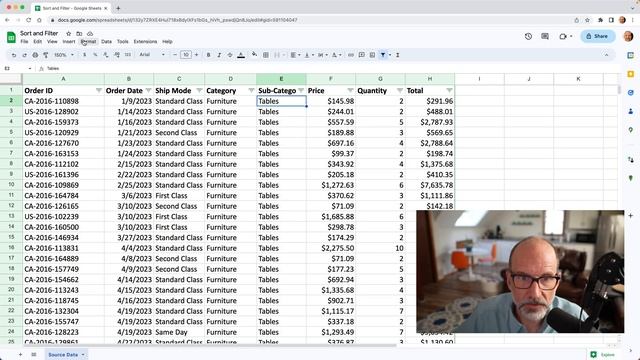Click the Print icon
Image resolution: width=640 pixels, height=360 pixels.
(35, 55)
